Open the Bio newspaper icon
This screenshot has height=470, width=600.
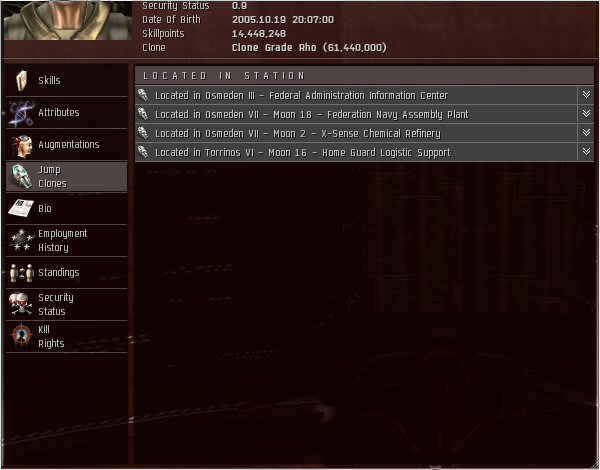click(21, 209)
